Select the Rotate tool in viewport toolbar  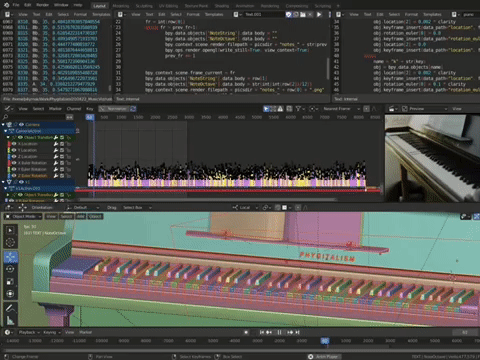(10, 269)
